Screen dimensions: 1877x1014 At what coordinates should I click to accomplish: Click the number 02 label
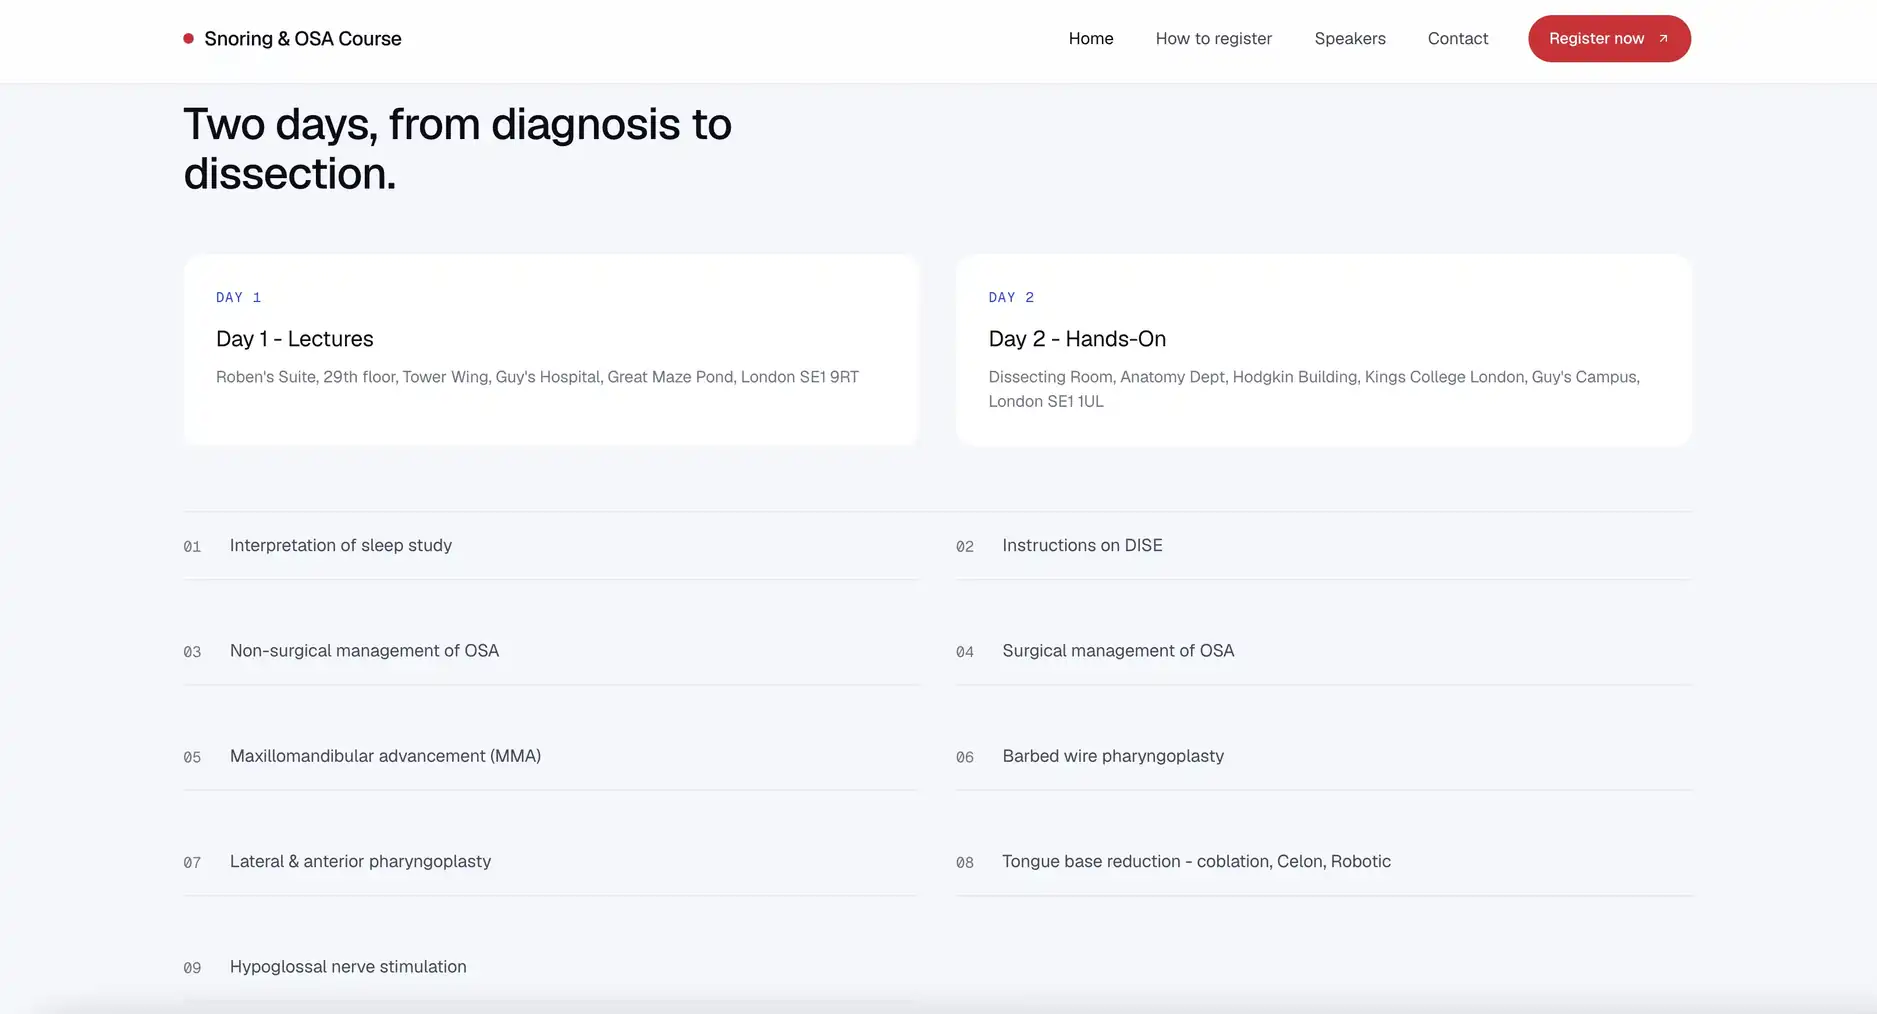pyautogui.click(x=965, y=547)
